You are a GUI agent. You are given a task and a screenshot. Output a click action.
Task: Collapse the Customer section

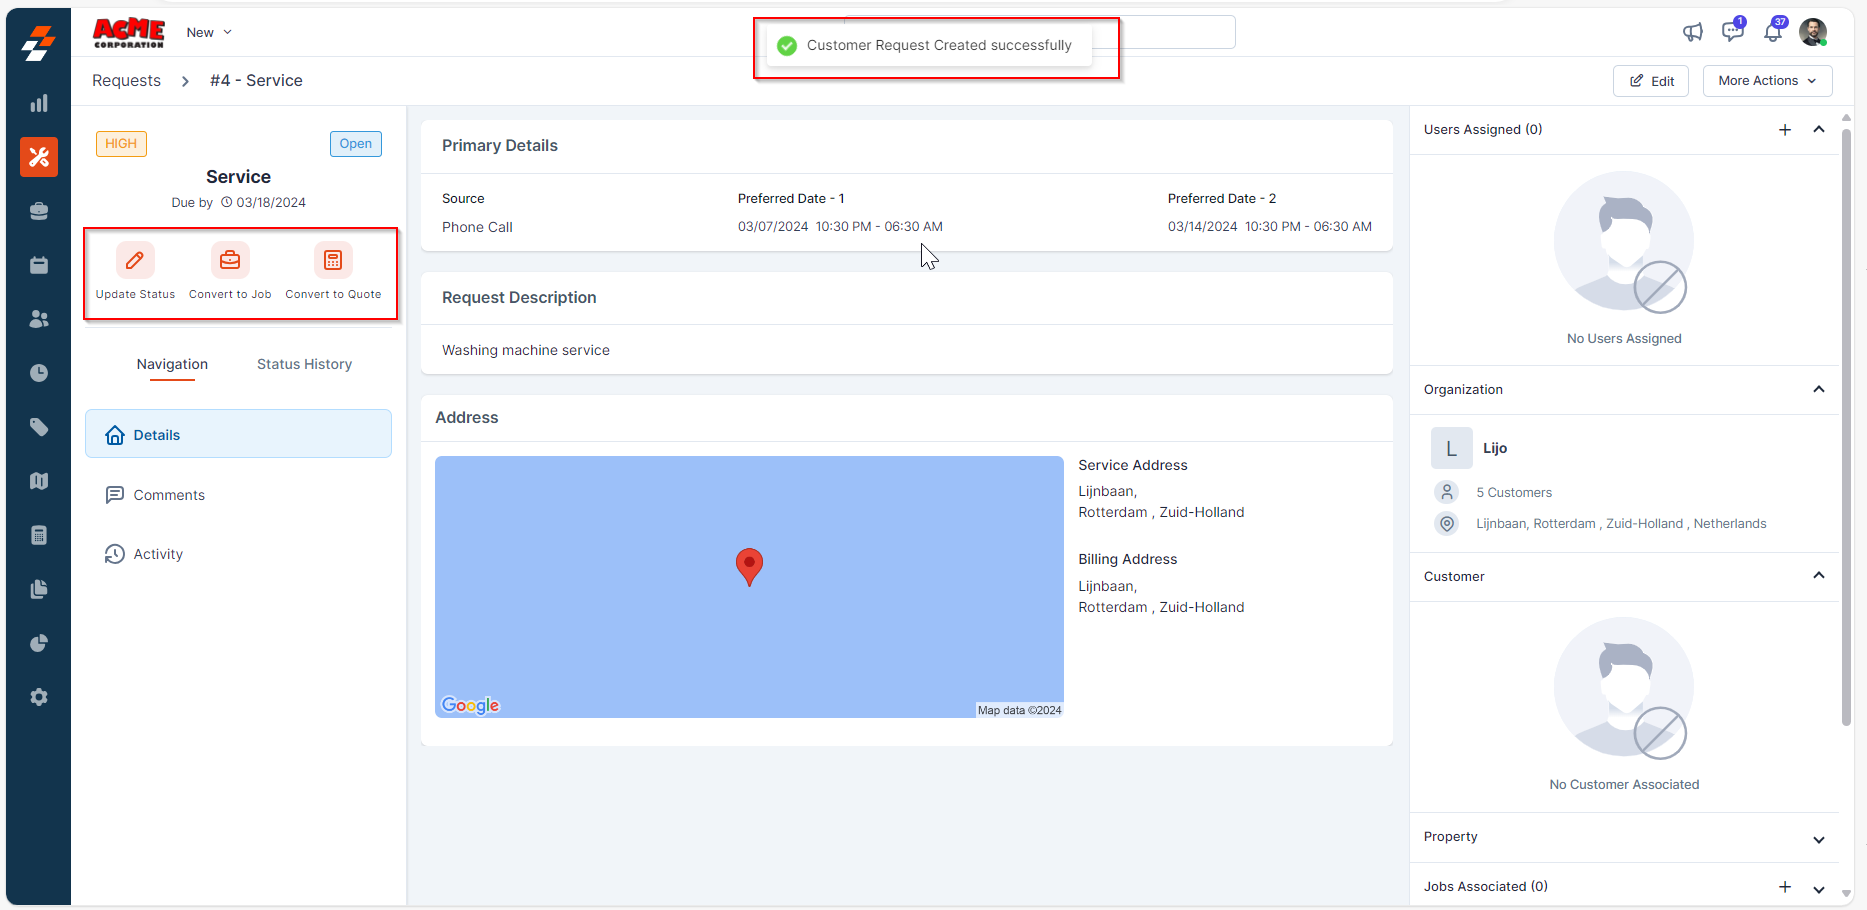(1819, 576)
